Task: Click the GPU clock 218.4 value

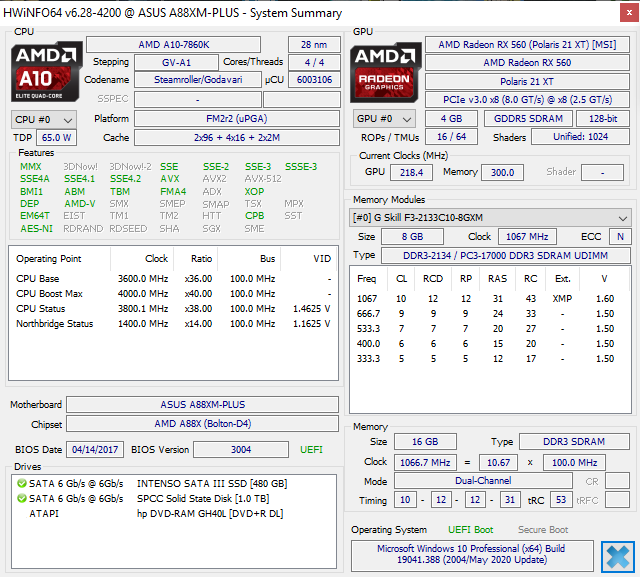Action: pos(411,173)
